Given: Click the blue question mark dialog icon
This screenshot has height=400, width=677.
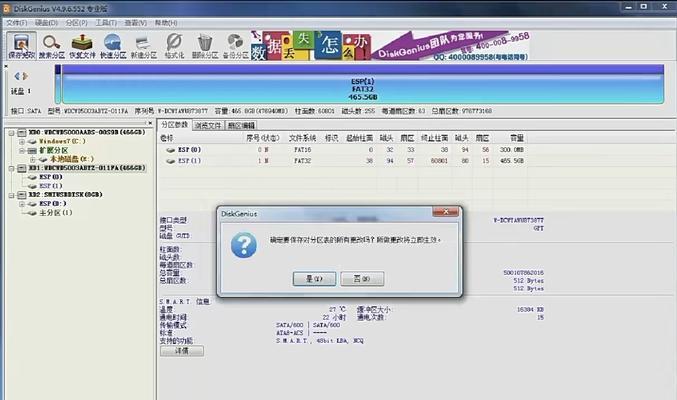Looking at the screenshot, I should [244, 245].
